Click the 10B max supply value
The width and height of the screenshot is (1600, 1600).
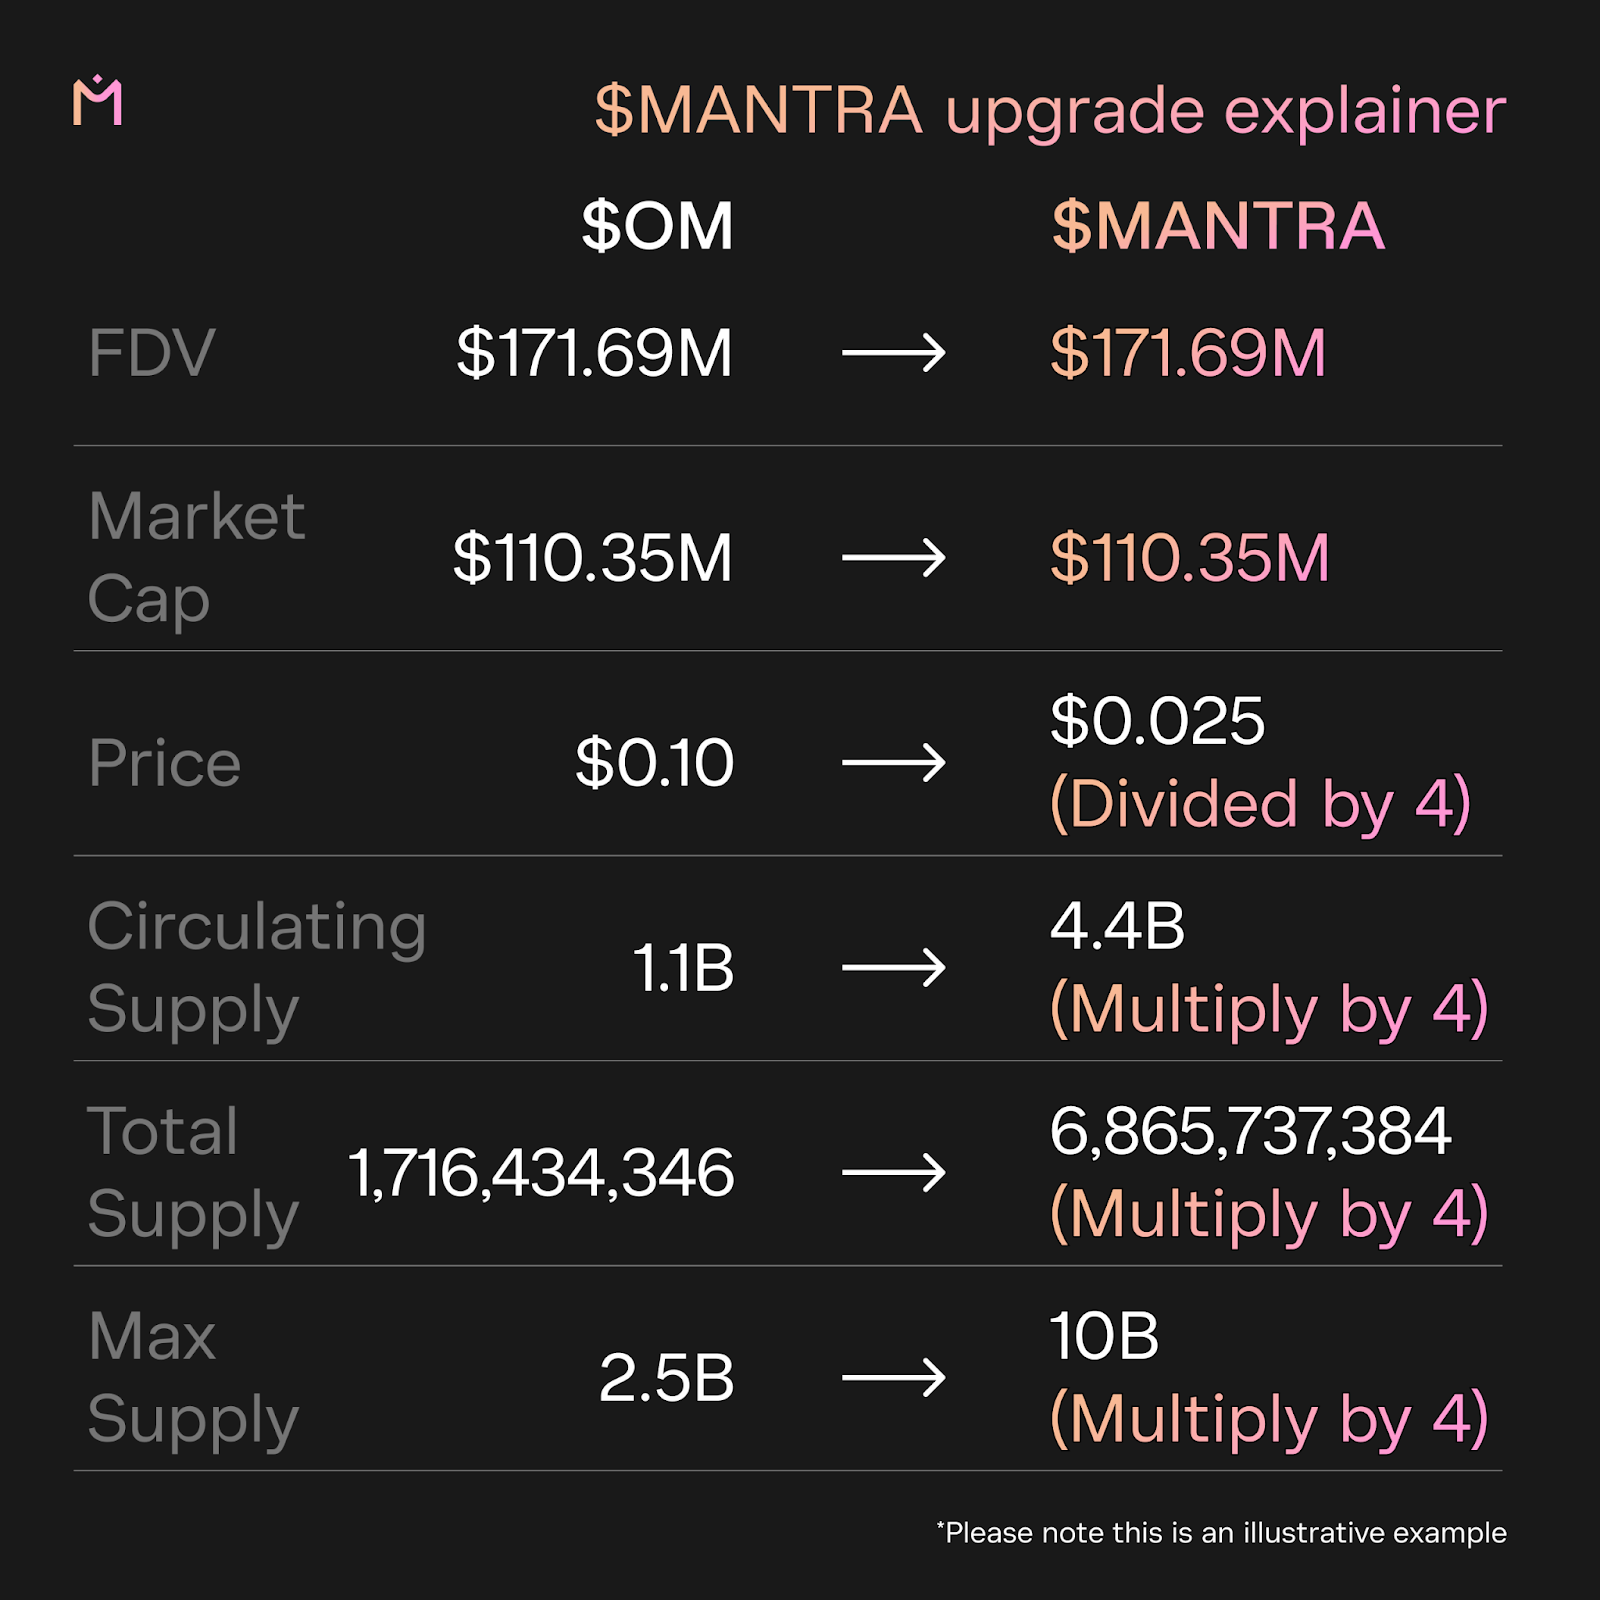(1104, 1336)
